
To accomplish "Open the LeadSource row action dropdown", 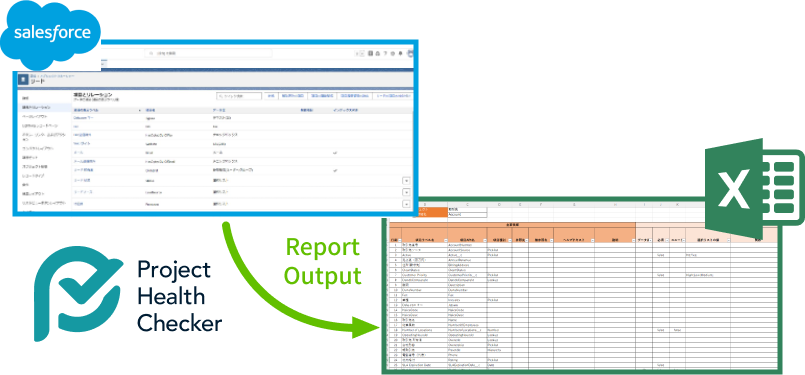I will click(x=406, y=192).
